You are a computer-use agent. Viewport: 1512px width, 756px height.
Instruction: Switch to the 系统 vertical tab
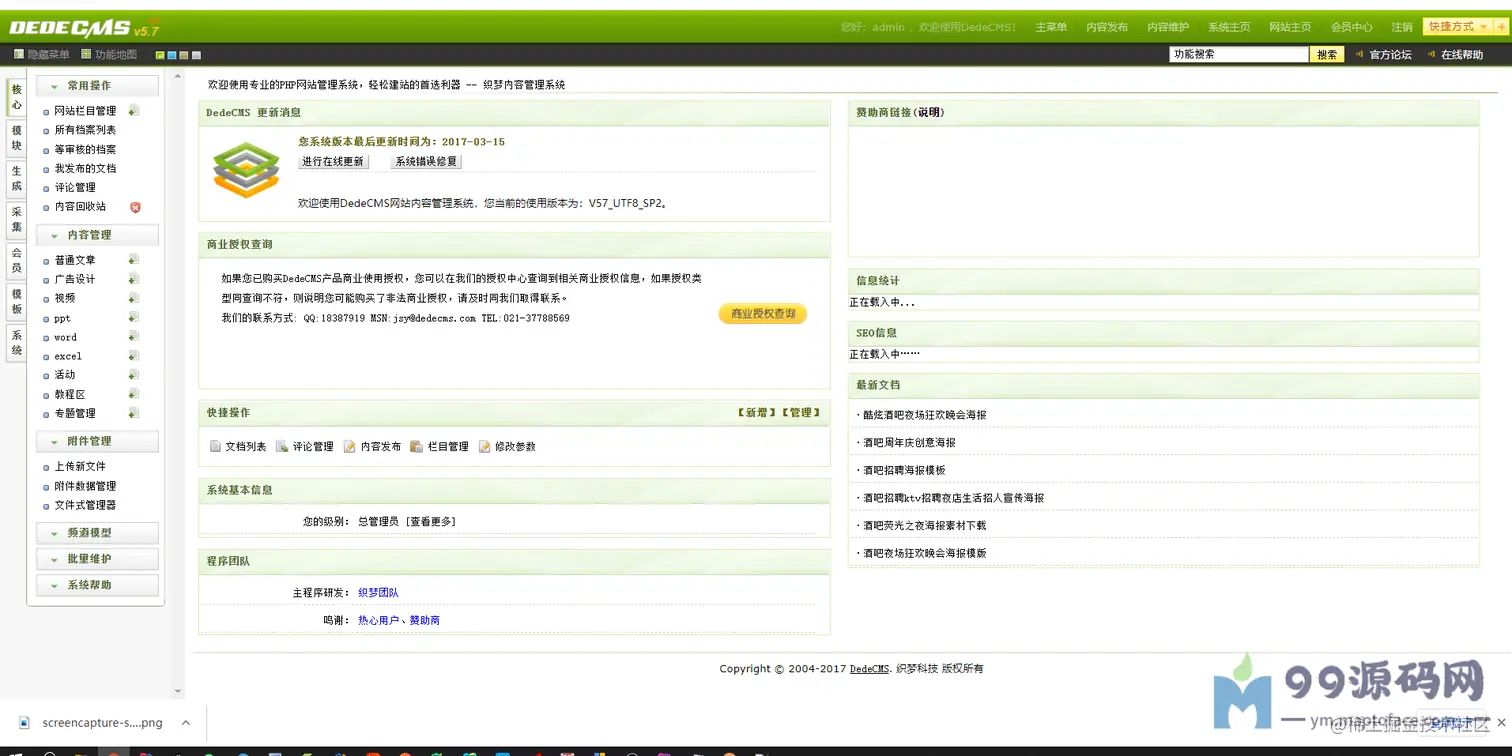16,343
